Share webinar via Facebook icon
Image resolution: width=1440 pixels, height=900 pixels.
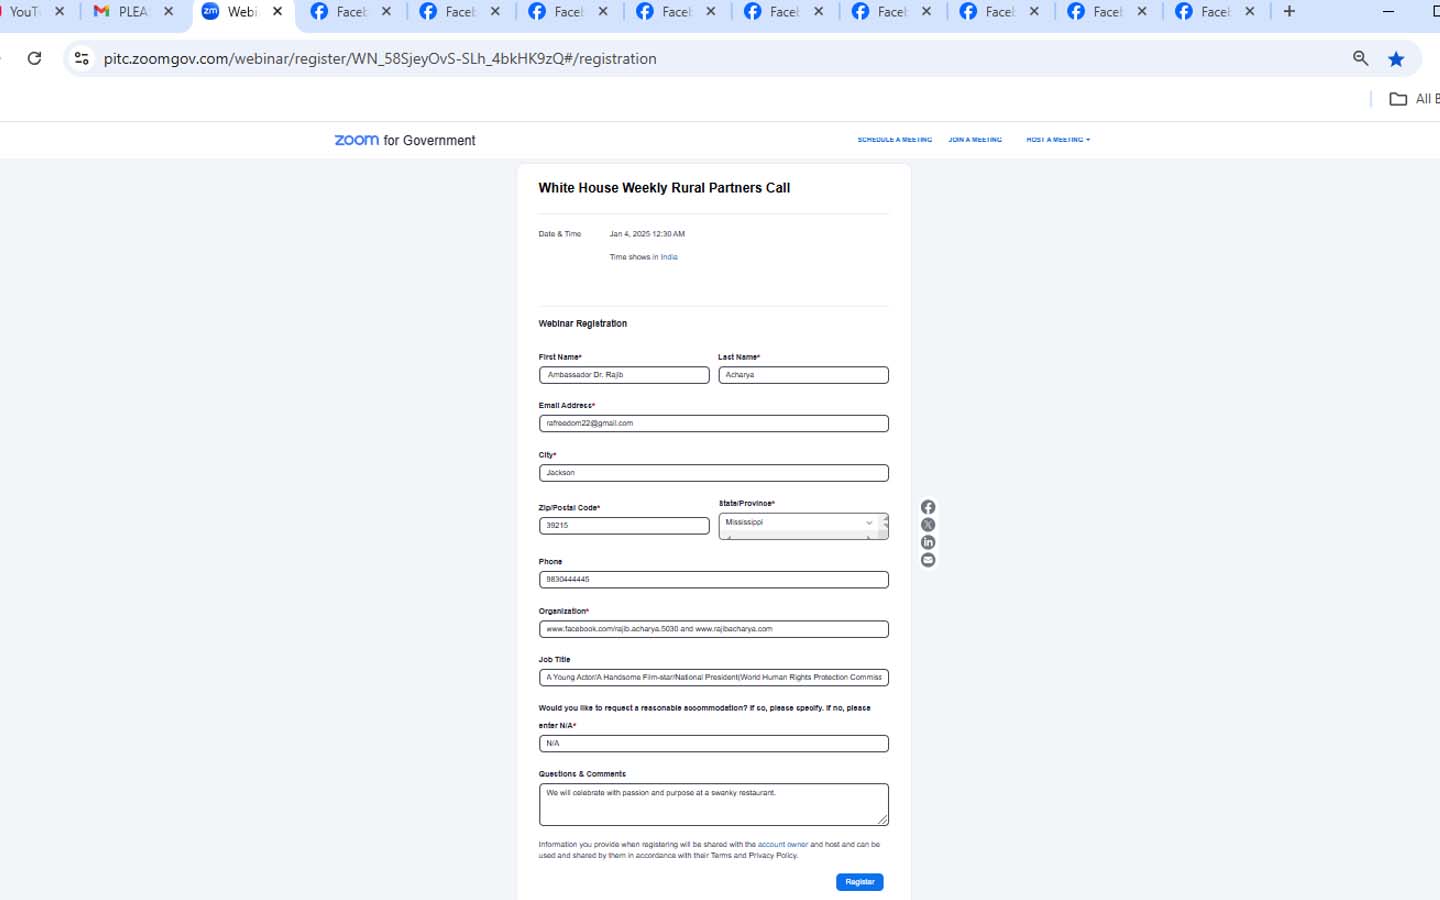tap(928, 507)
